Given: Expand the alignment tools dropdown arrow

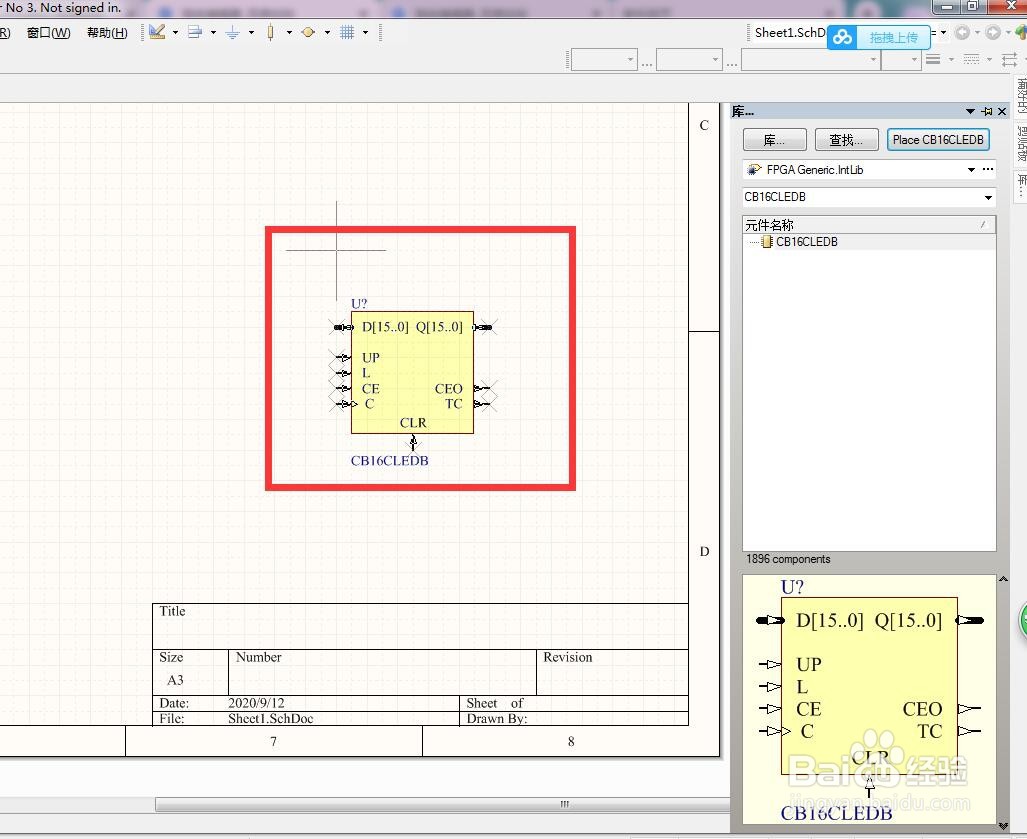Looking at the screenshot, I should pos(213,32).
